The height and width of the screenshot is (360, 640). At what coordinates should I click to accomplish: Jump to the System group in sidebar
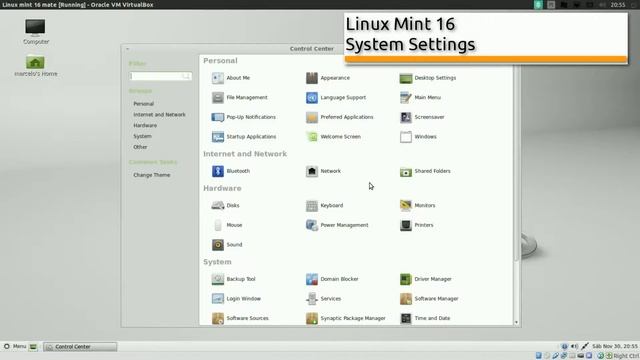tap(142, 136)
